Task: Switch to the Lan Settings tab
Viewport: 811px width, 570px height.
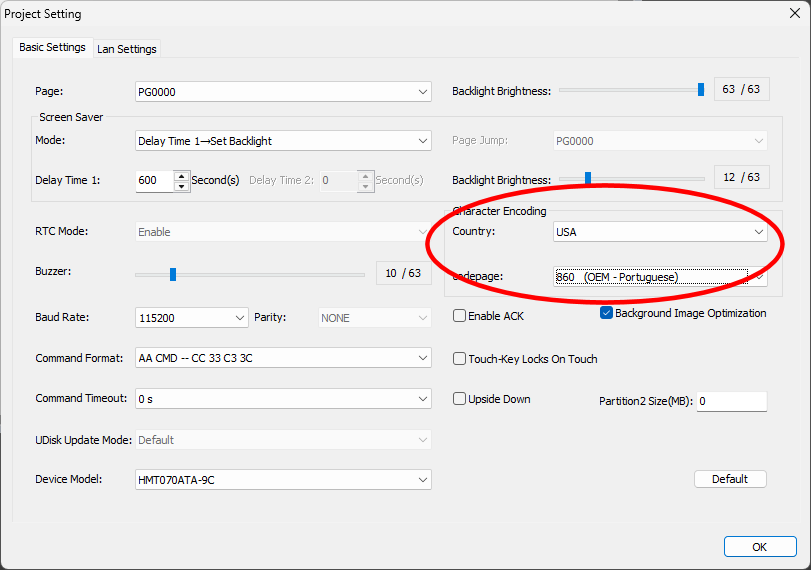Action: (x=126, y=49)
